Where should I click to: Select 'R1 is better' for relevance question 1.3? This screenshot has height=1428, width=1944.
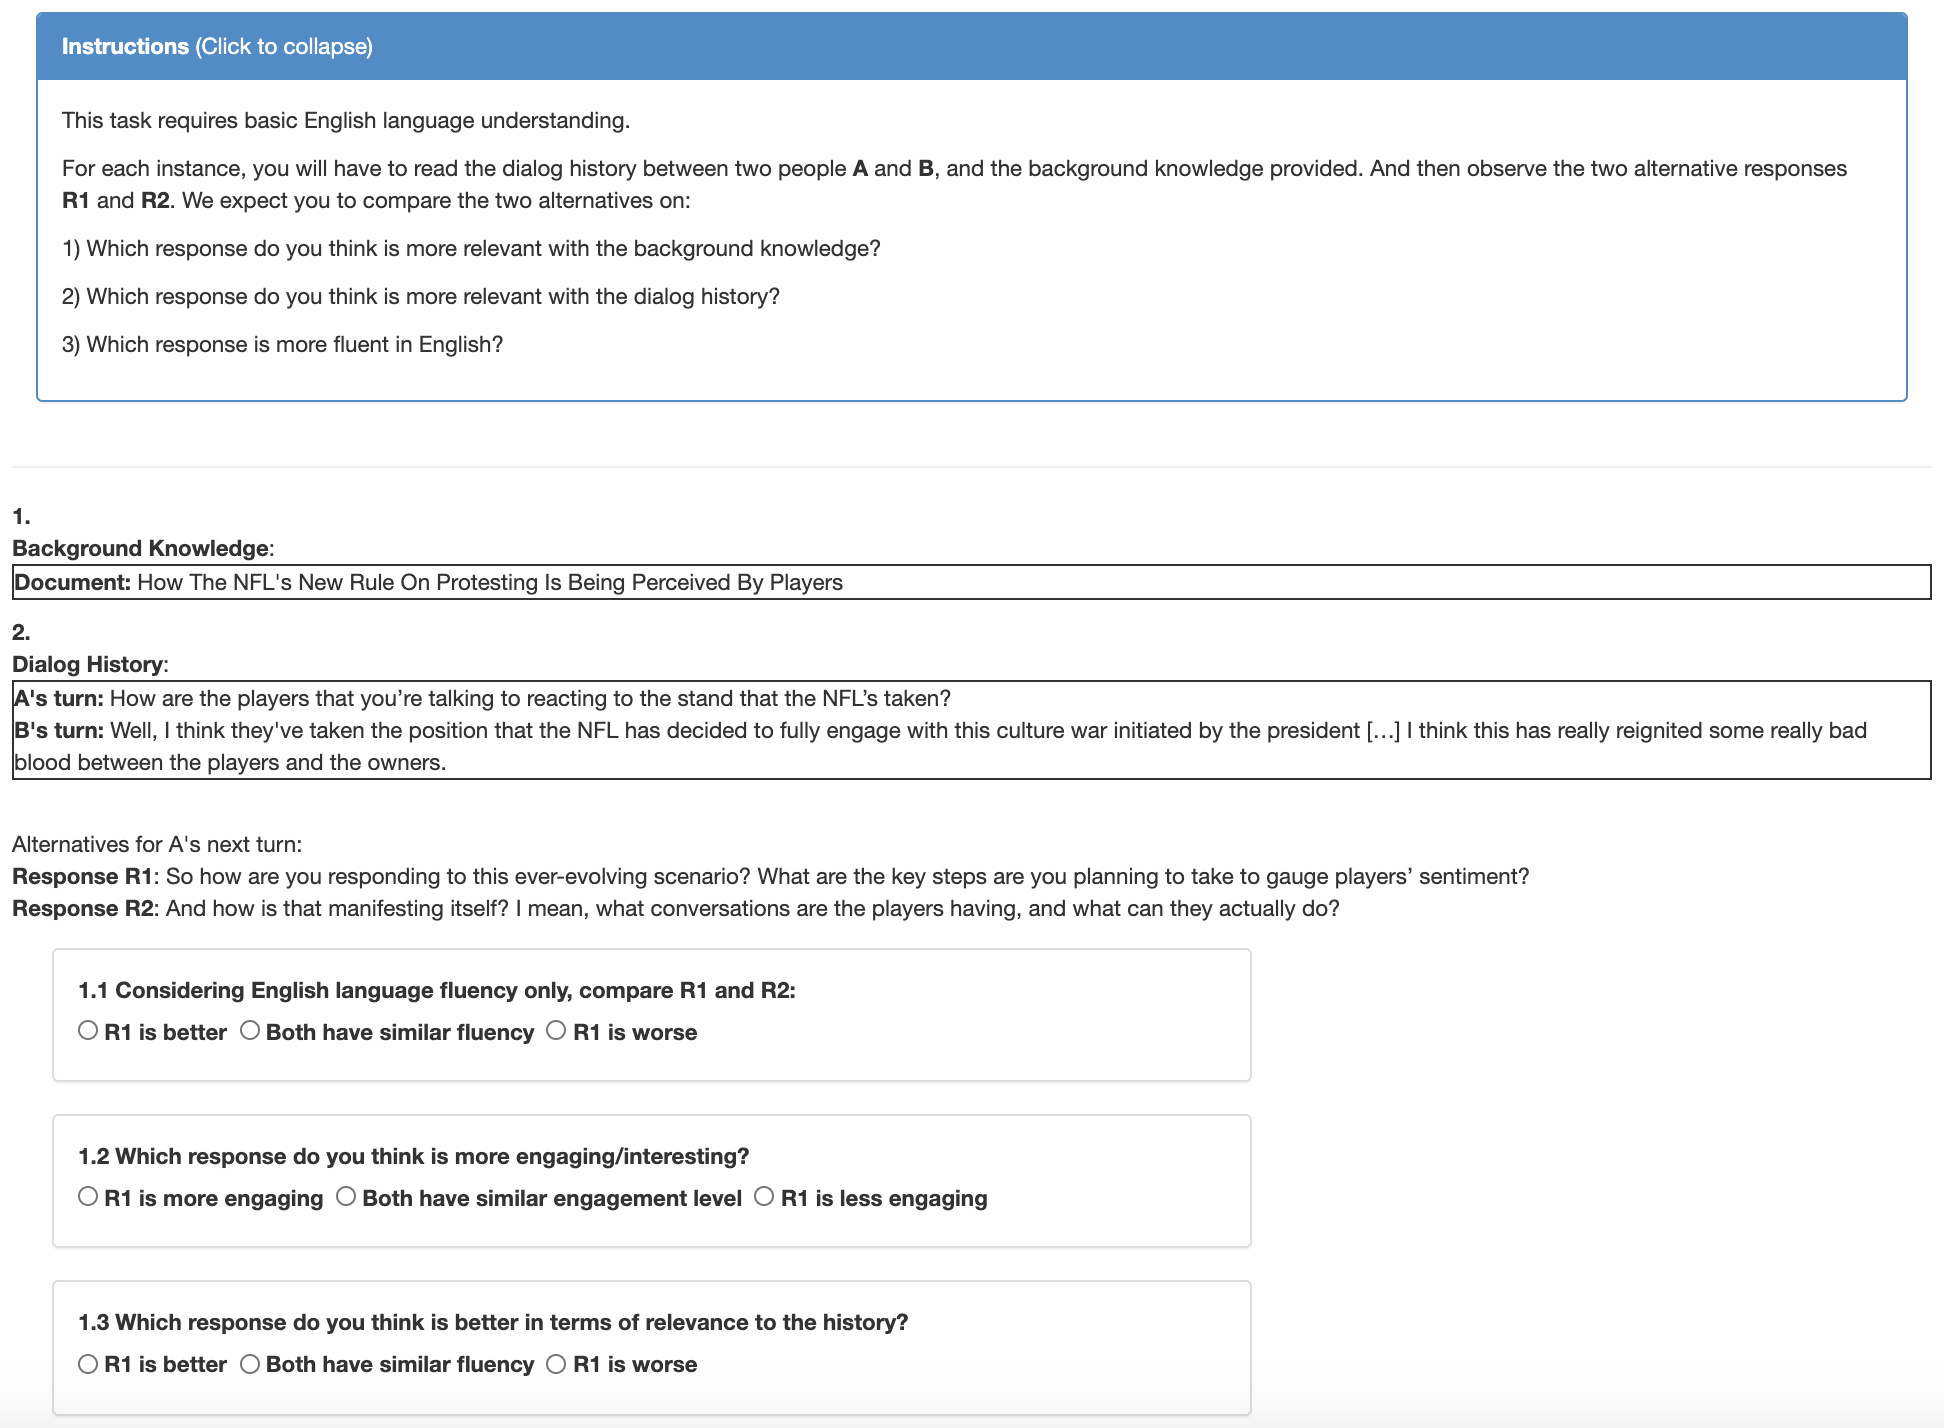[88, 1363]
